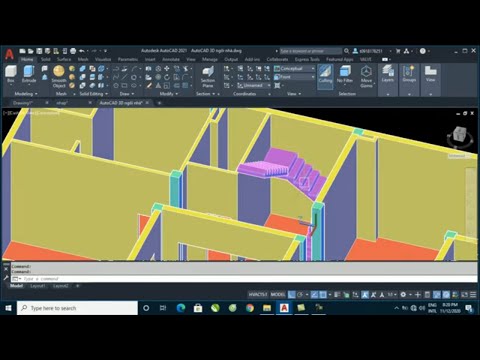Switch to the Home ribbon tab
Image resolution: width=480 pixels, height=360 pixels.
click(27, 59)
